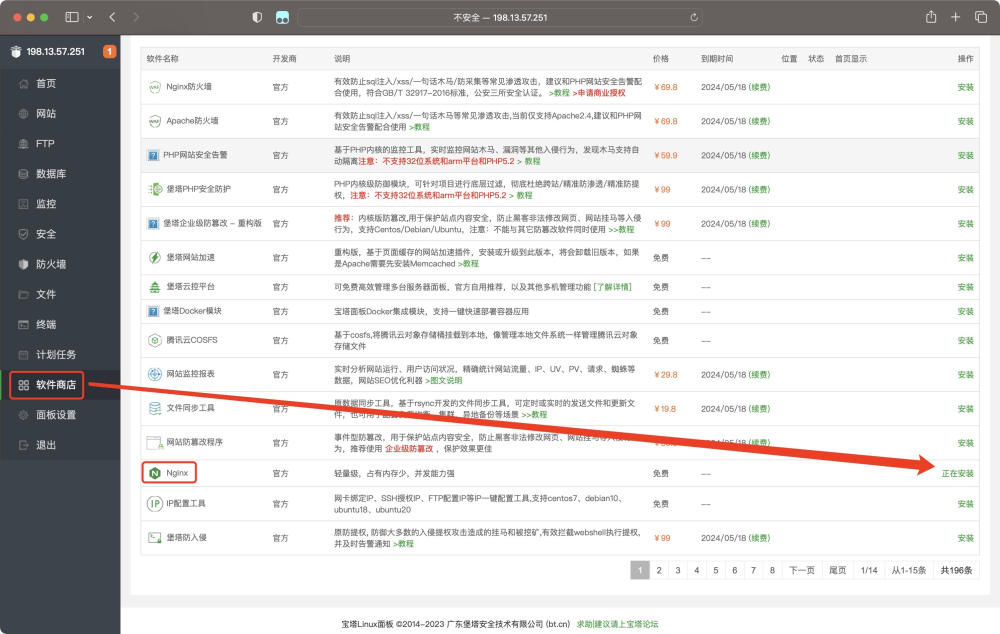Click 正在安装 status in Nginx row
1000x634 pixels.
[x=957, y=473]
